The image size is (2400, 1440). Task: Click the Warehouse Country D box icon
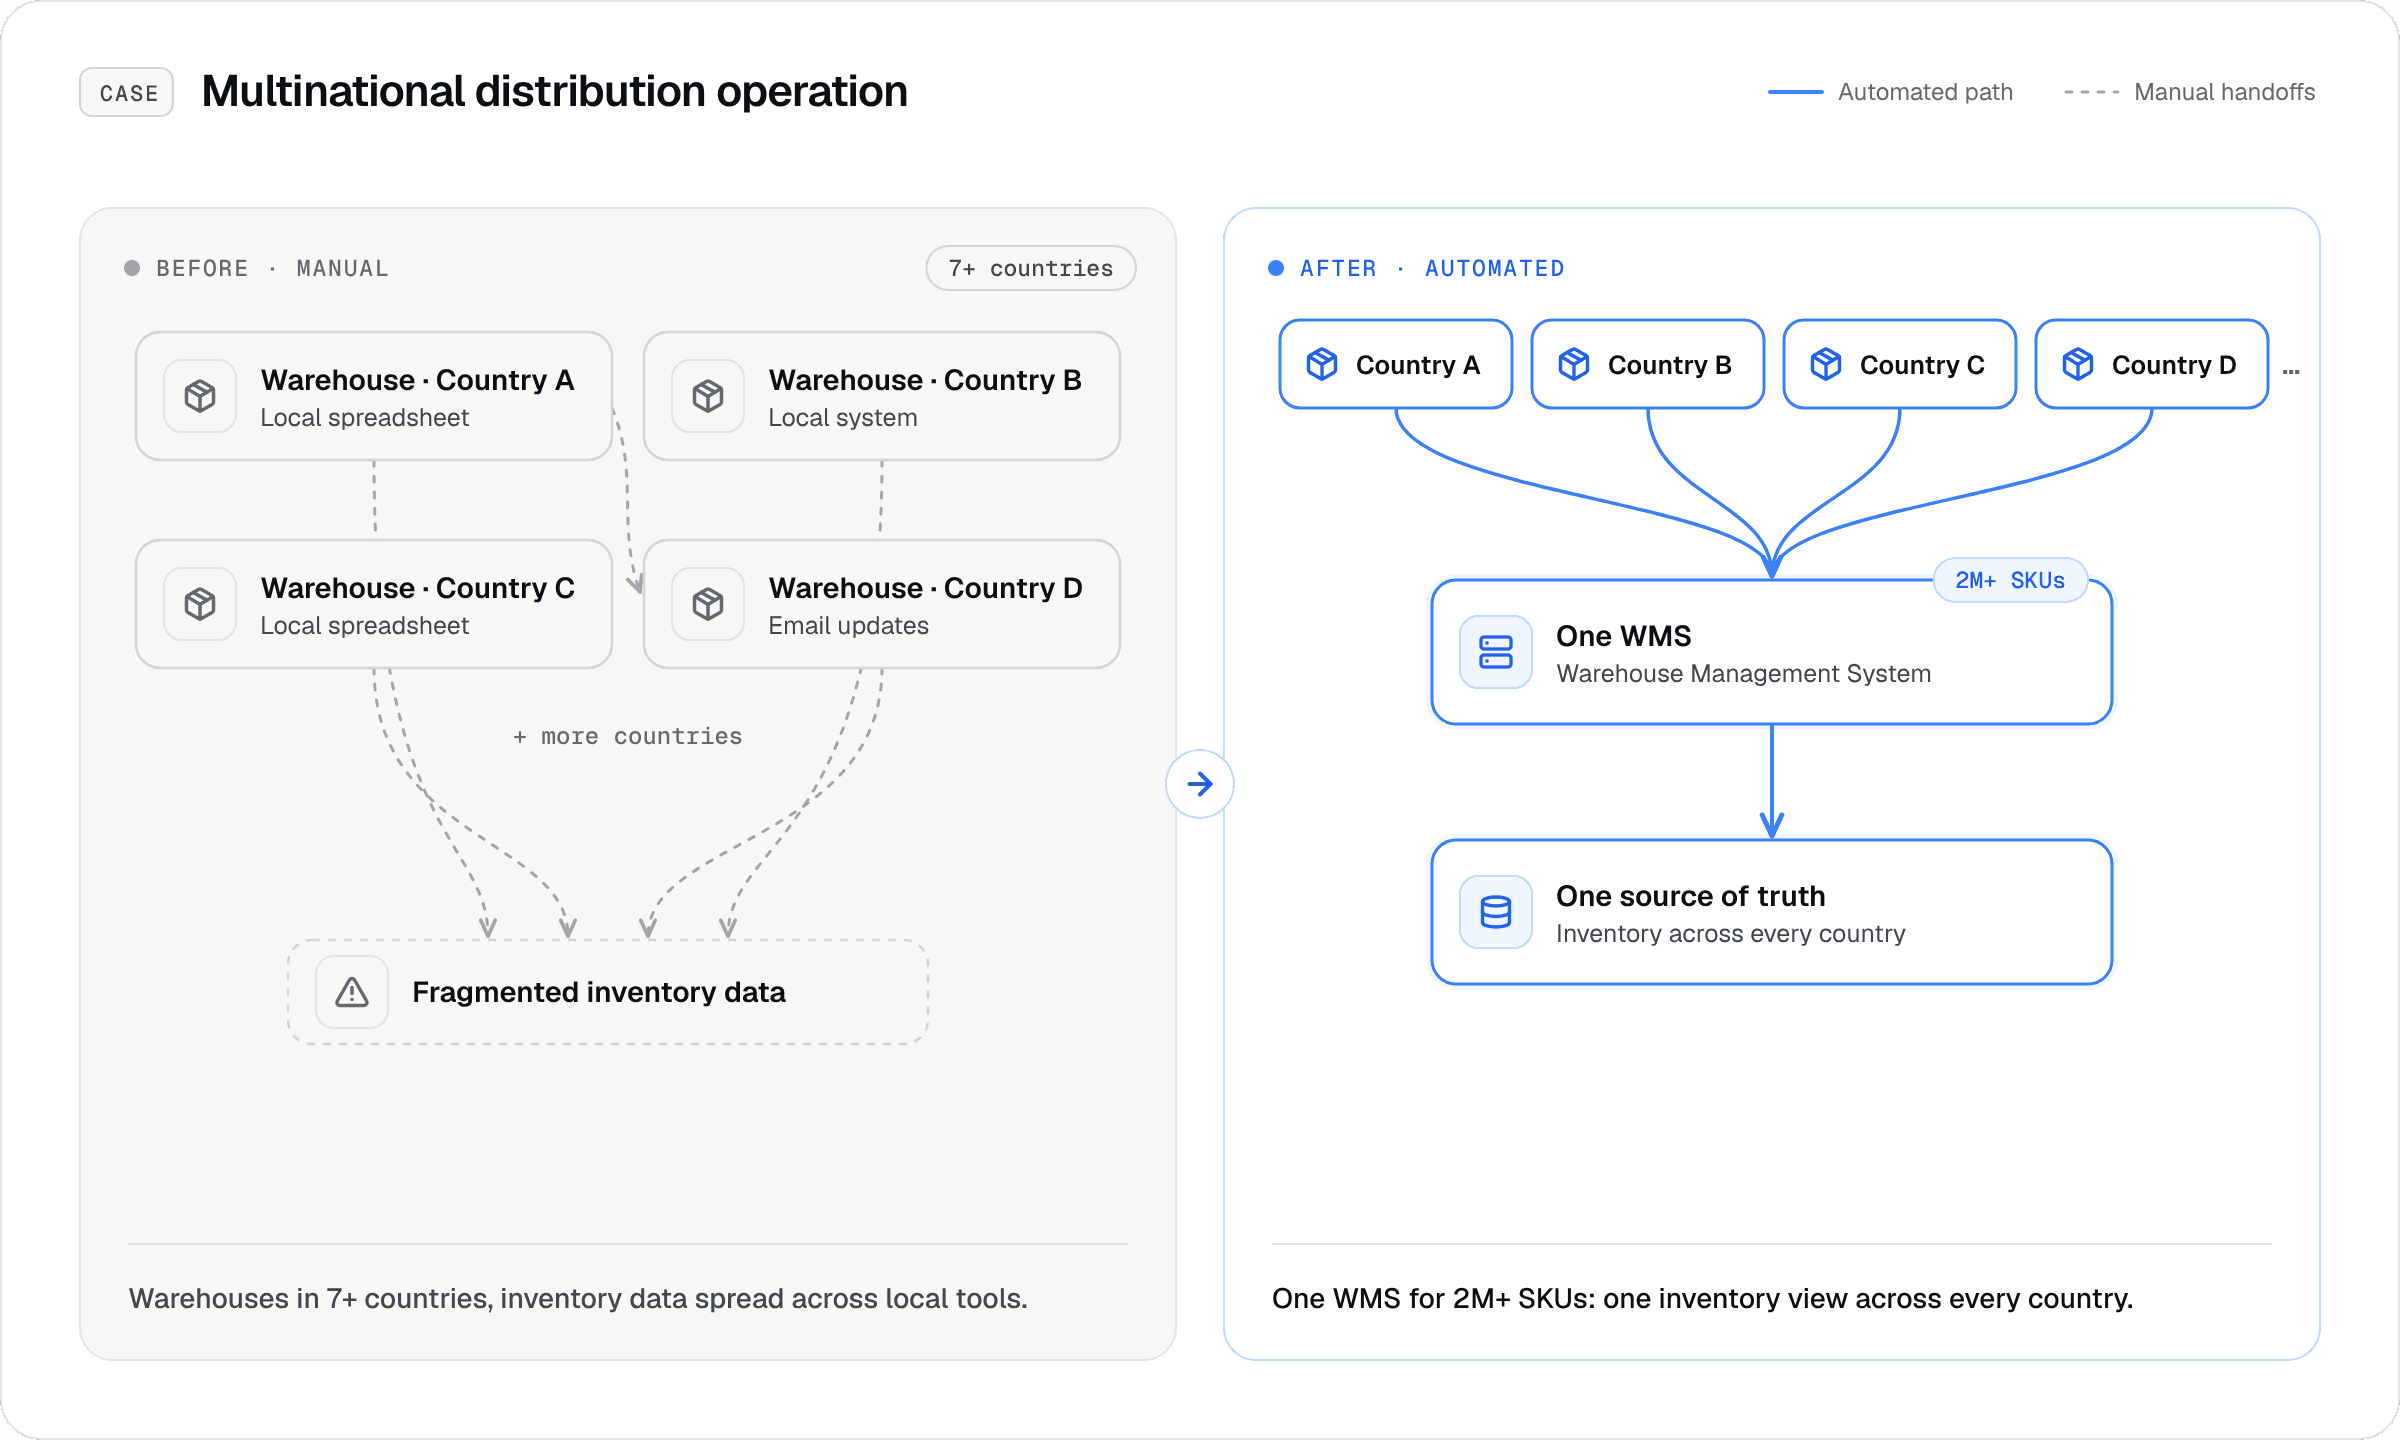pos(708,604)
